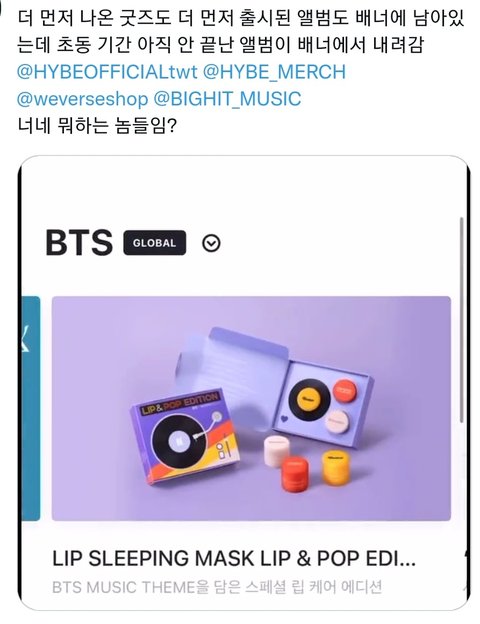
Task: Open the LIP SLEEPING MASK LIP & POP title
Action: [x=234, y=558]
